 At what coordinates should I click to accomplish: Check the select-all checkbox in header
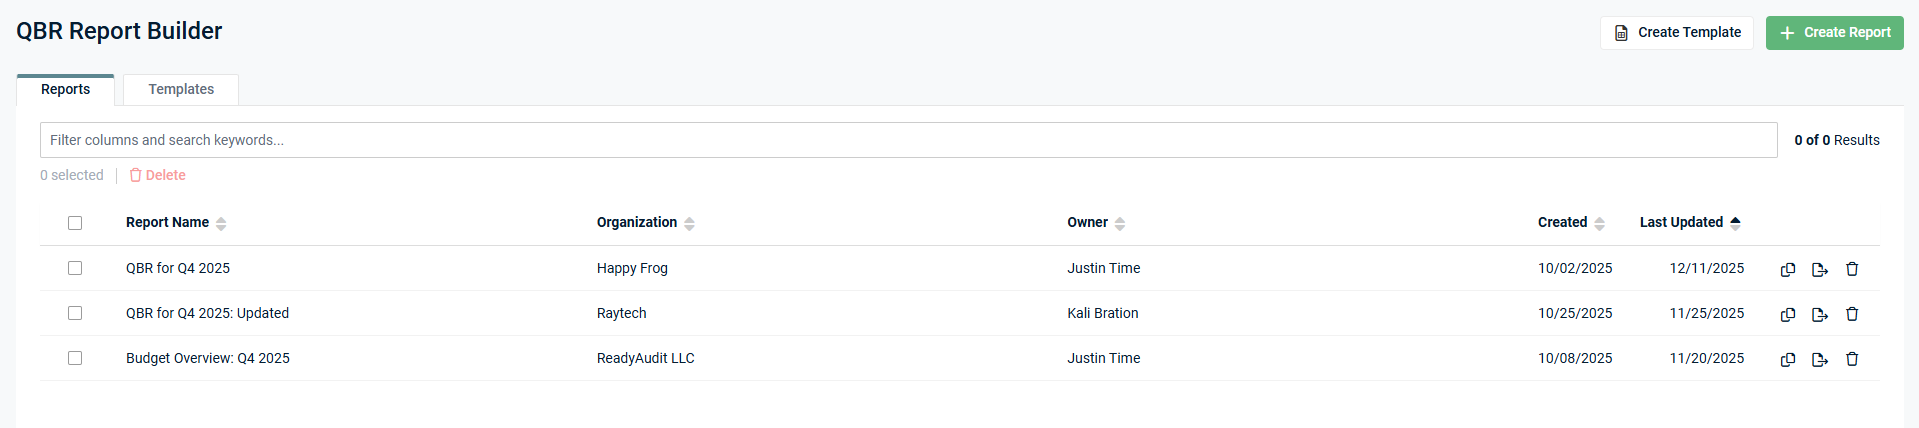coord(75,223)
